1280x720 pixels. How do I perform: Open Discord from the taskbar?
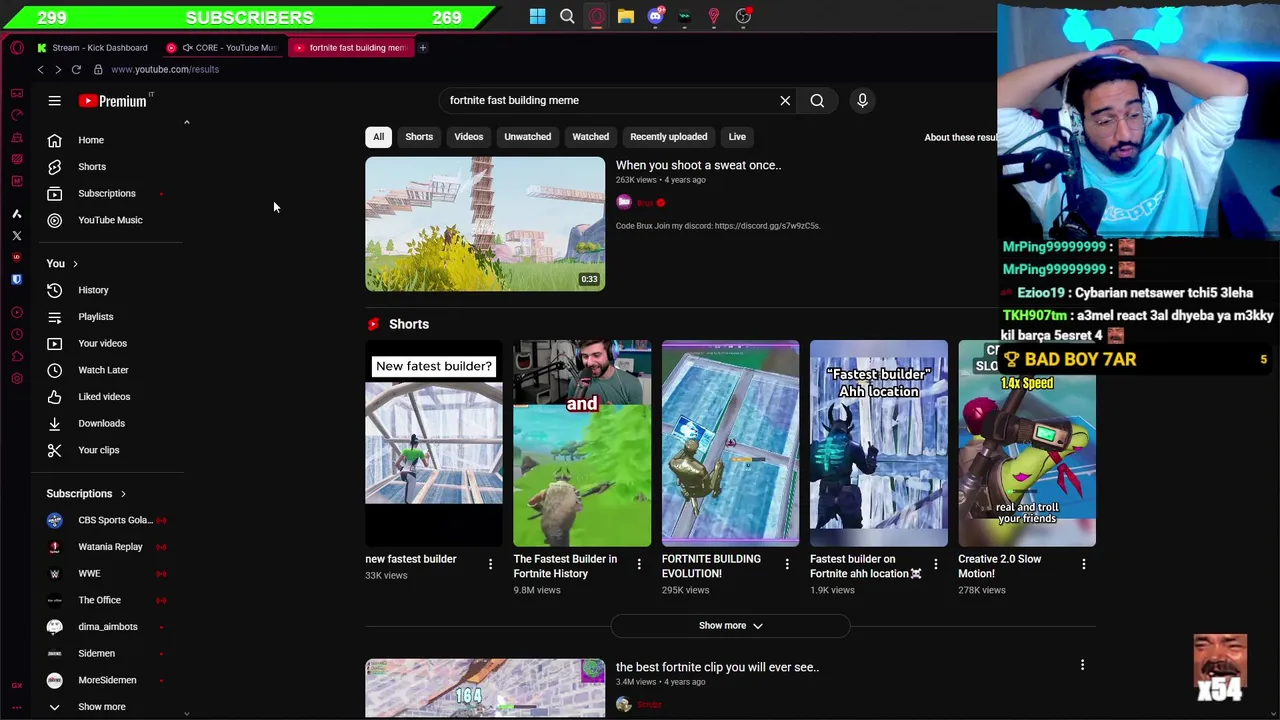click(x=656, y=16)
